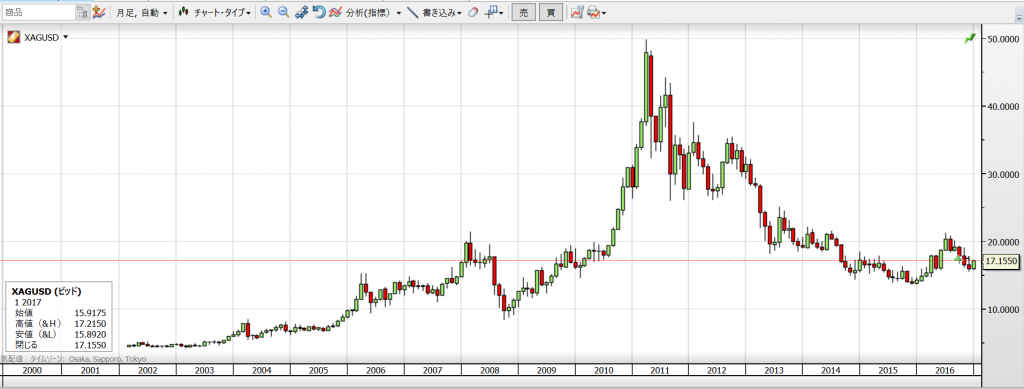1024x389 pixels.
Task: Click the 閉じる 17.1550 value in info box
Action: point(91,344)
